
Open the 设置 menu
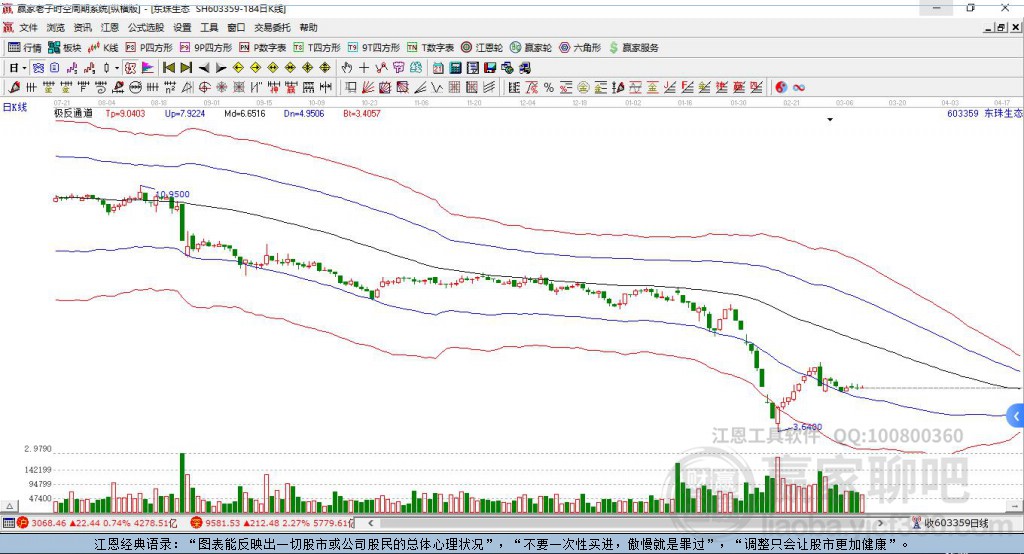pos(182,27)
